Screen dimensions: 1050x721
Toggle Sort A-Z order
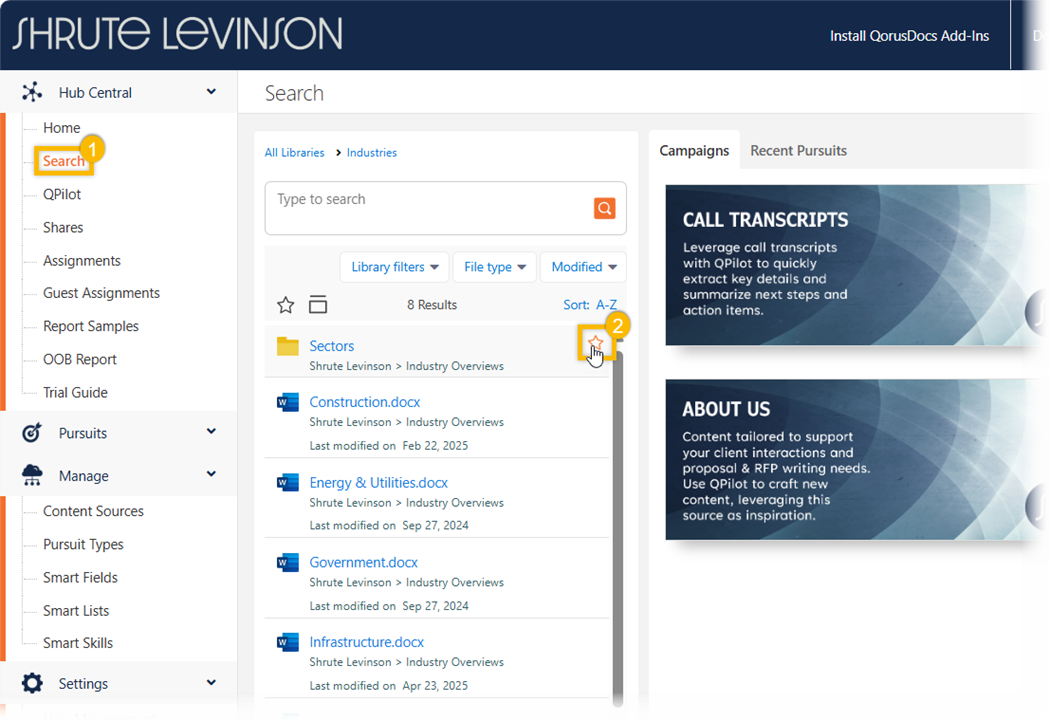pos(590,305)
